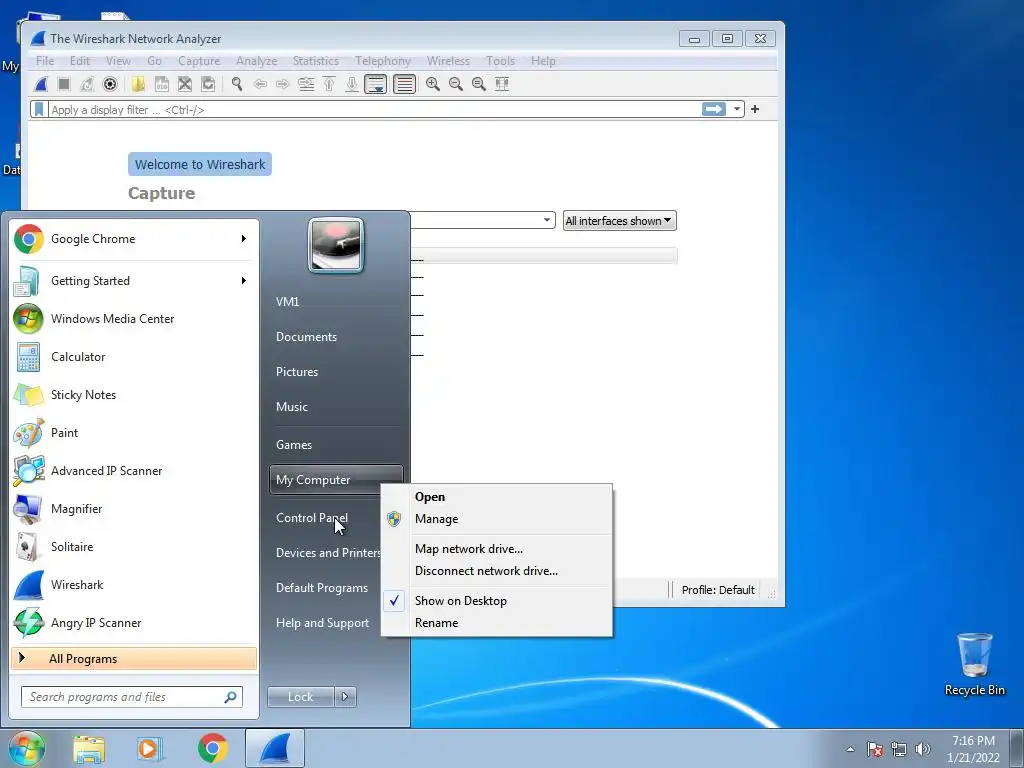Click the zoom in toolbar icon
This screenshot has height=768, width=1024.
(x=432, y=84)
